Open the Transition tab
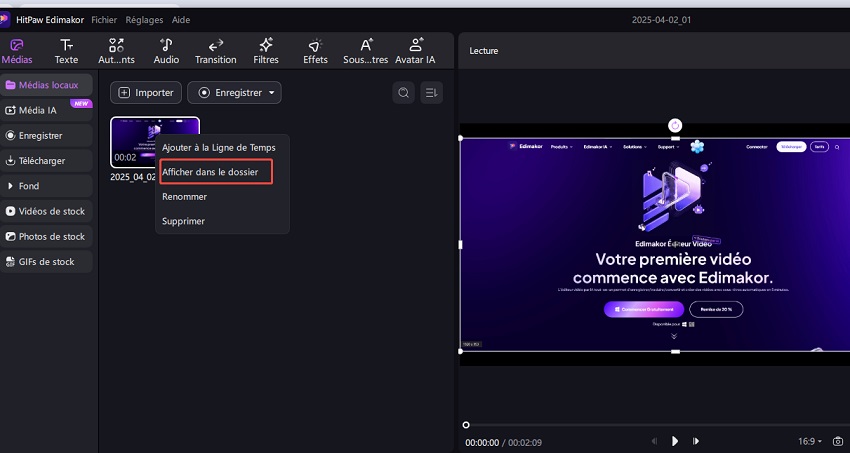The image size is (850, 453). (x=215, y=51)
